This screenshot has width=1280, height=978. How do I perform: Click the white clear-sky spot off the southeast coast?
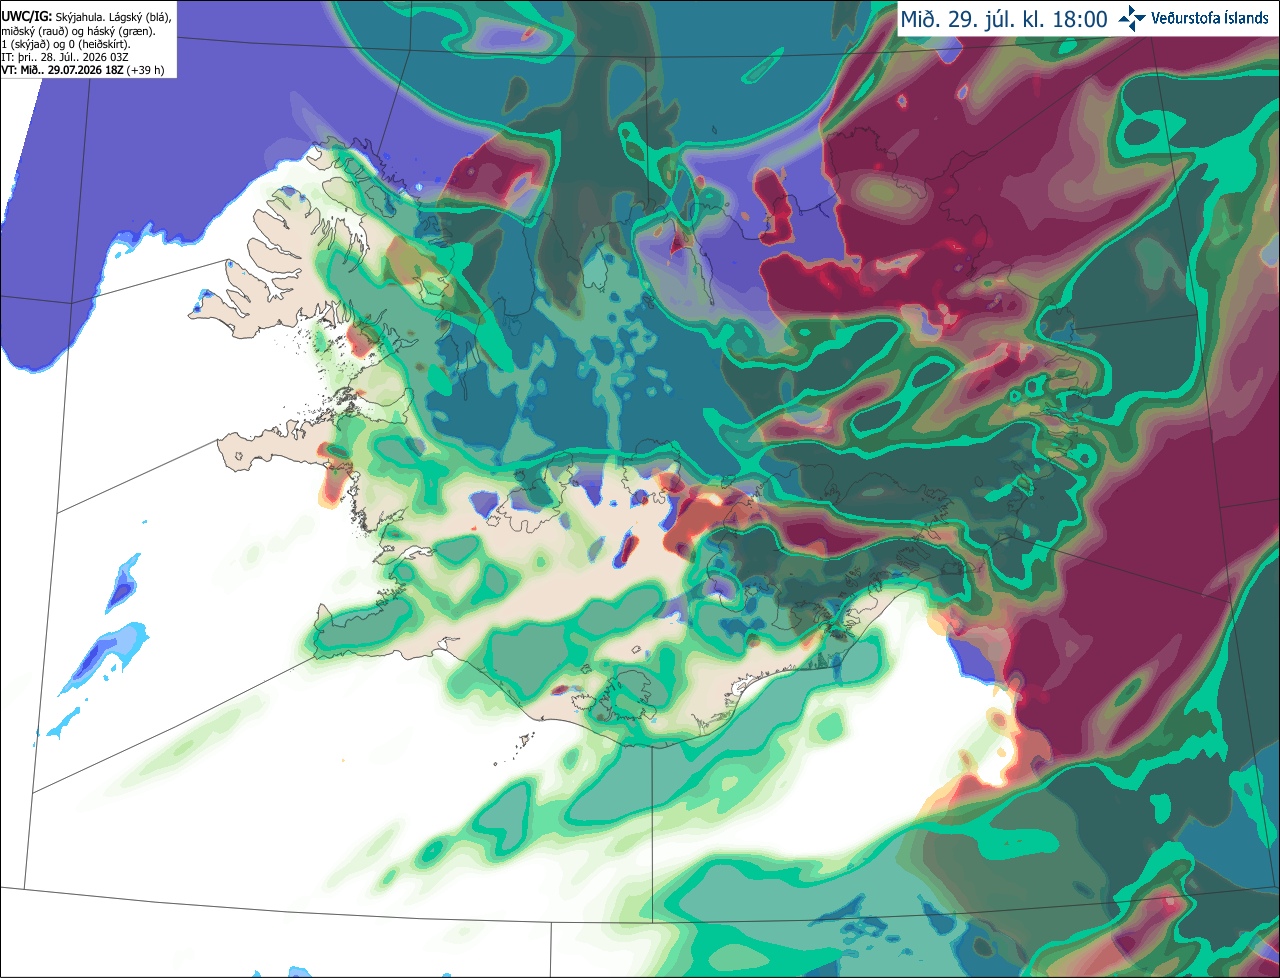(x=996, y=764)
